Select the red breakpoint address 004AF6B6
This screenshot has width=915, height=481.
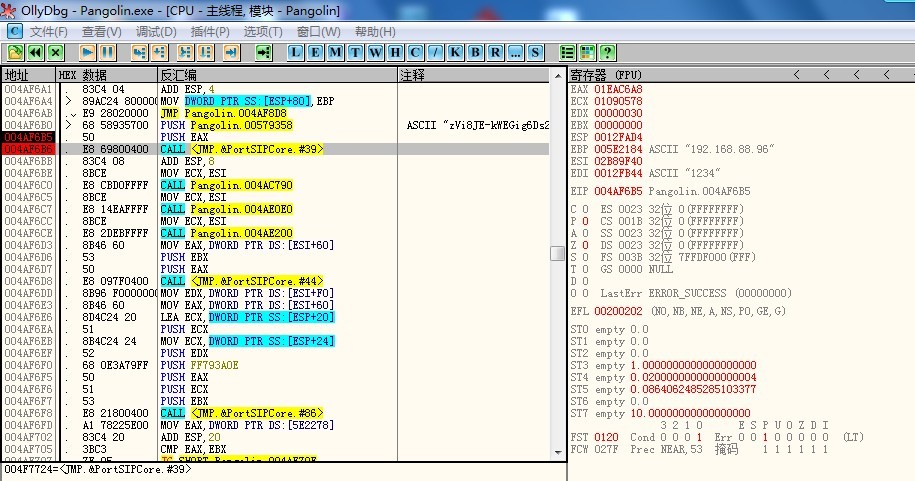[x=29, y=149]
